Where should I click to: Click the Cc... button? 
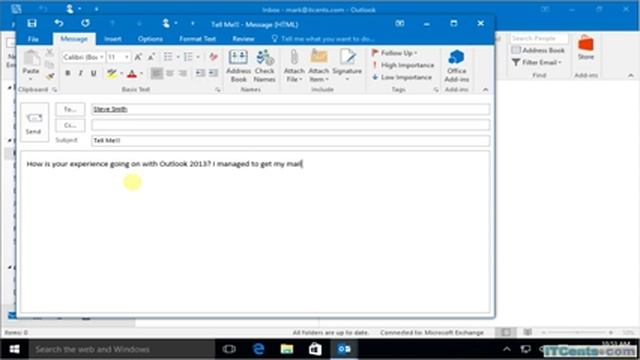point(70,125)
